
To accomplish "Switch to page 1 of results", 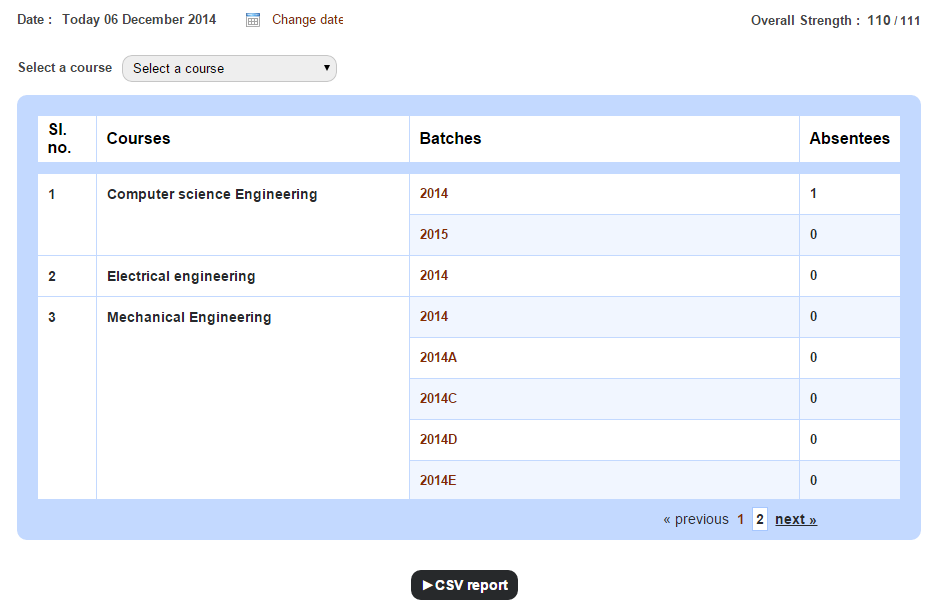I will [x=740, y=519].
